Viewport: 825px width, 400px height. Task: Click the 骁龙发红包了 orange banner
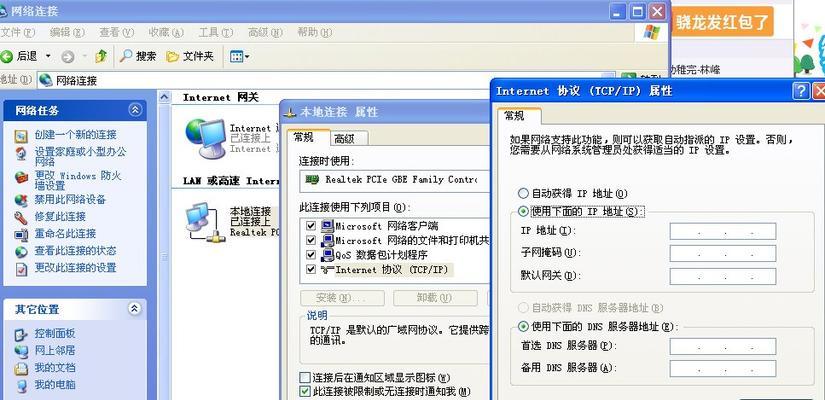(x=722, y=22)
